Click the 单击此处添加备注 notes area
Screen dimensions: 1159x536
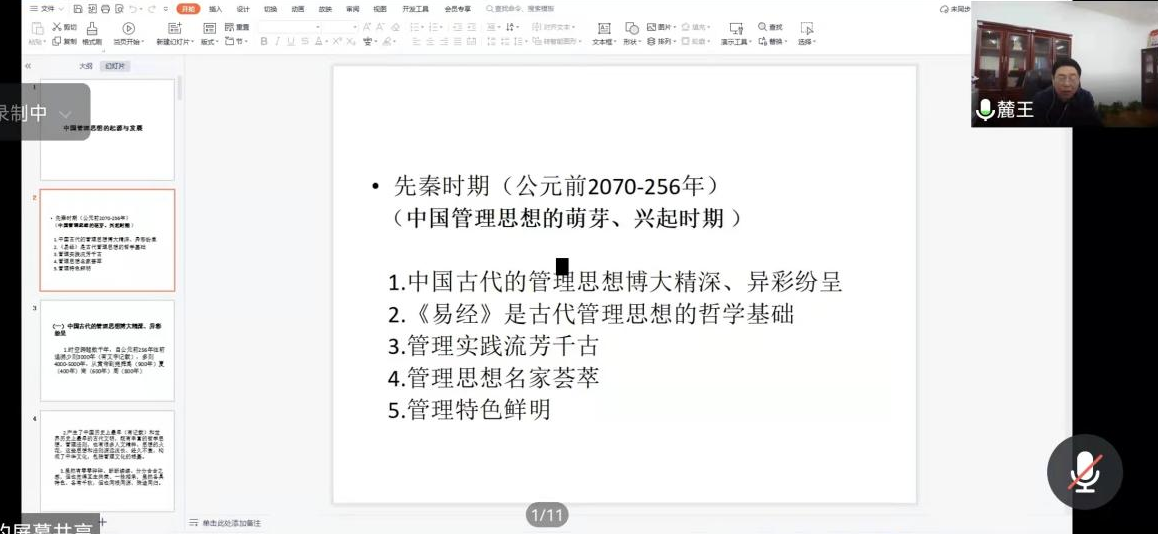[x=225, y=523]
